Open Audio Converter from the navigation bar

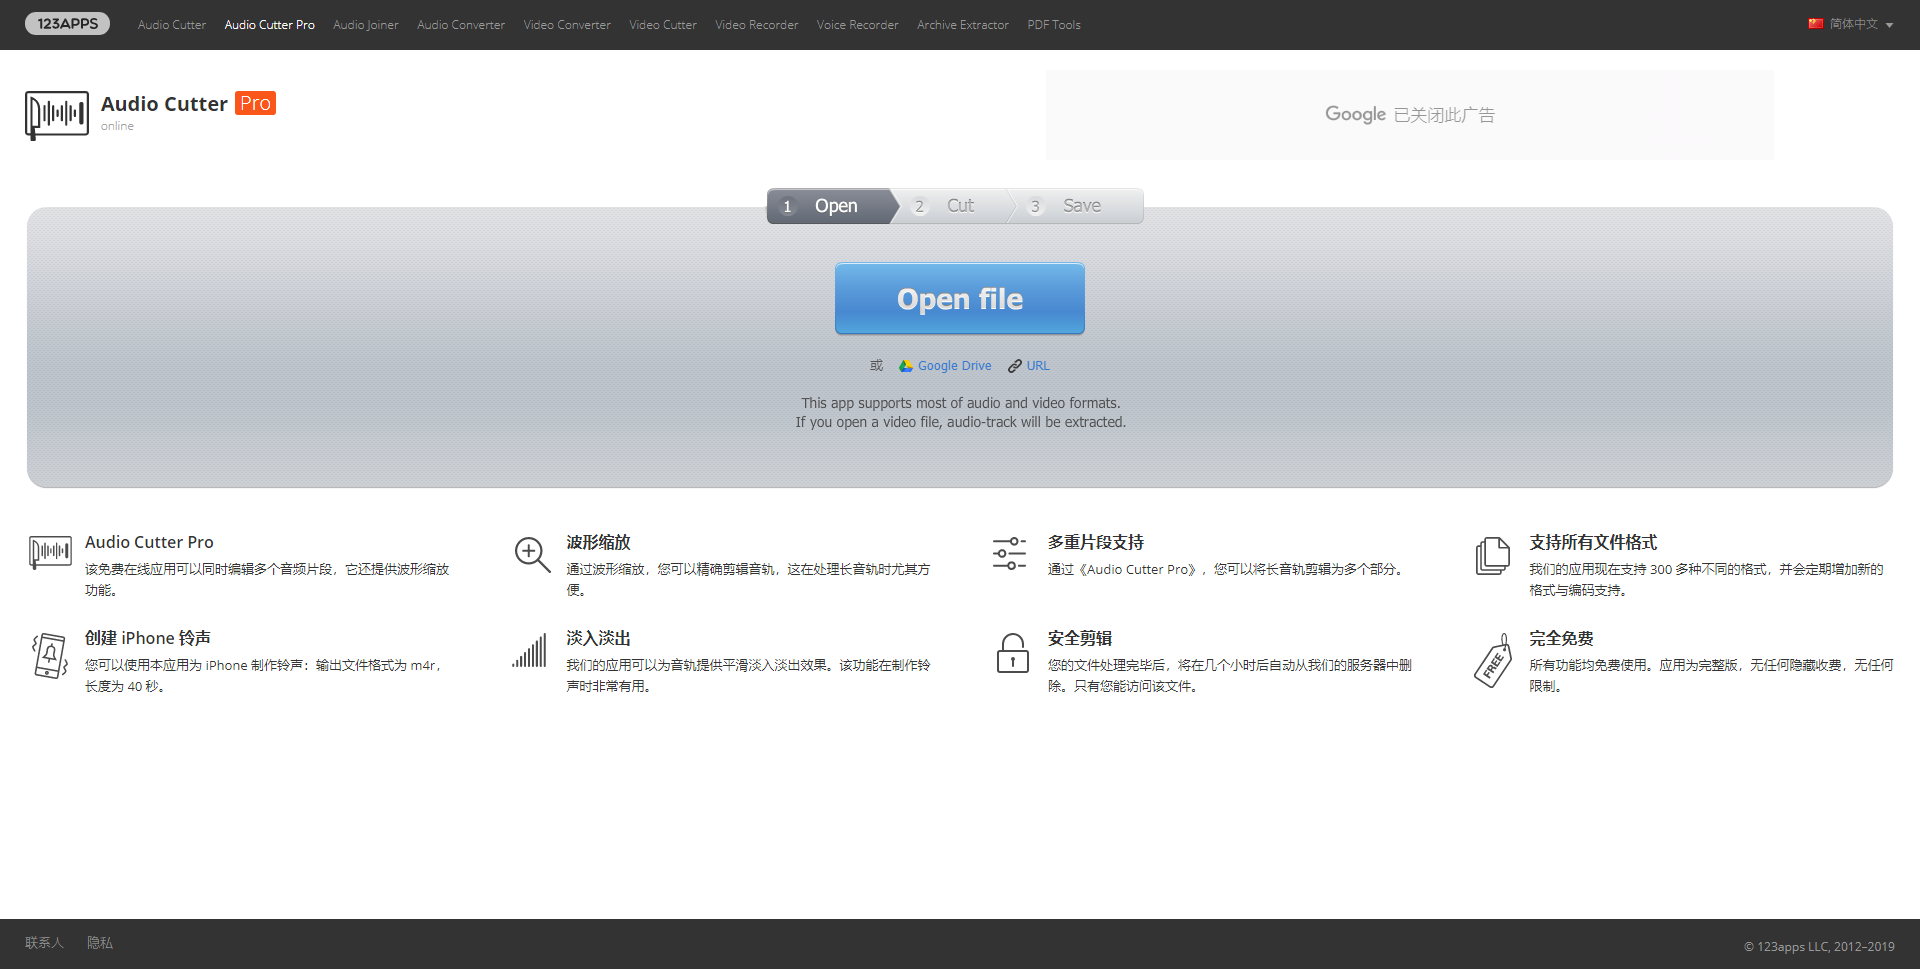point(461,25)
